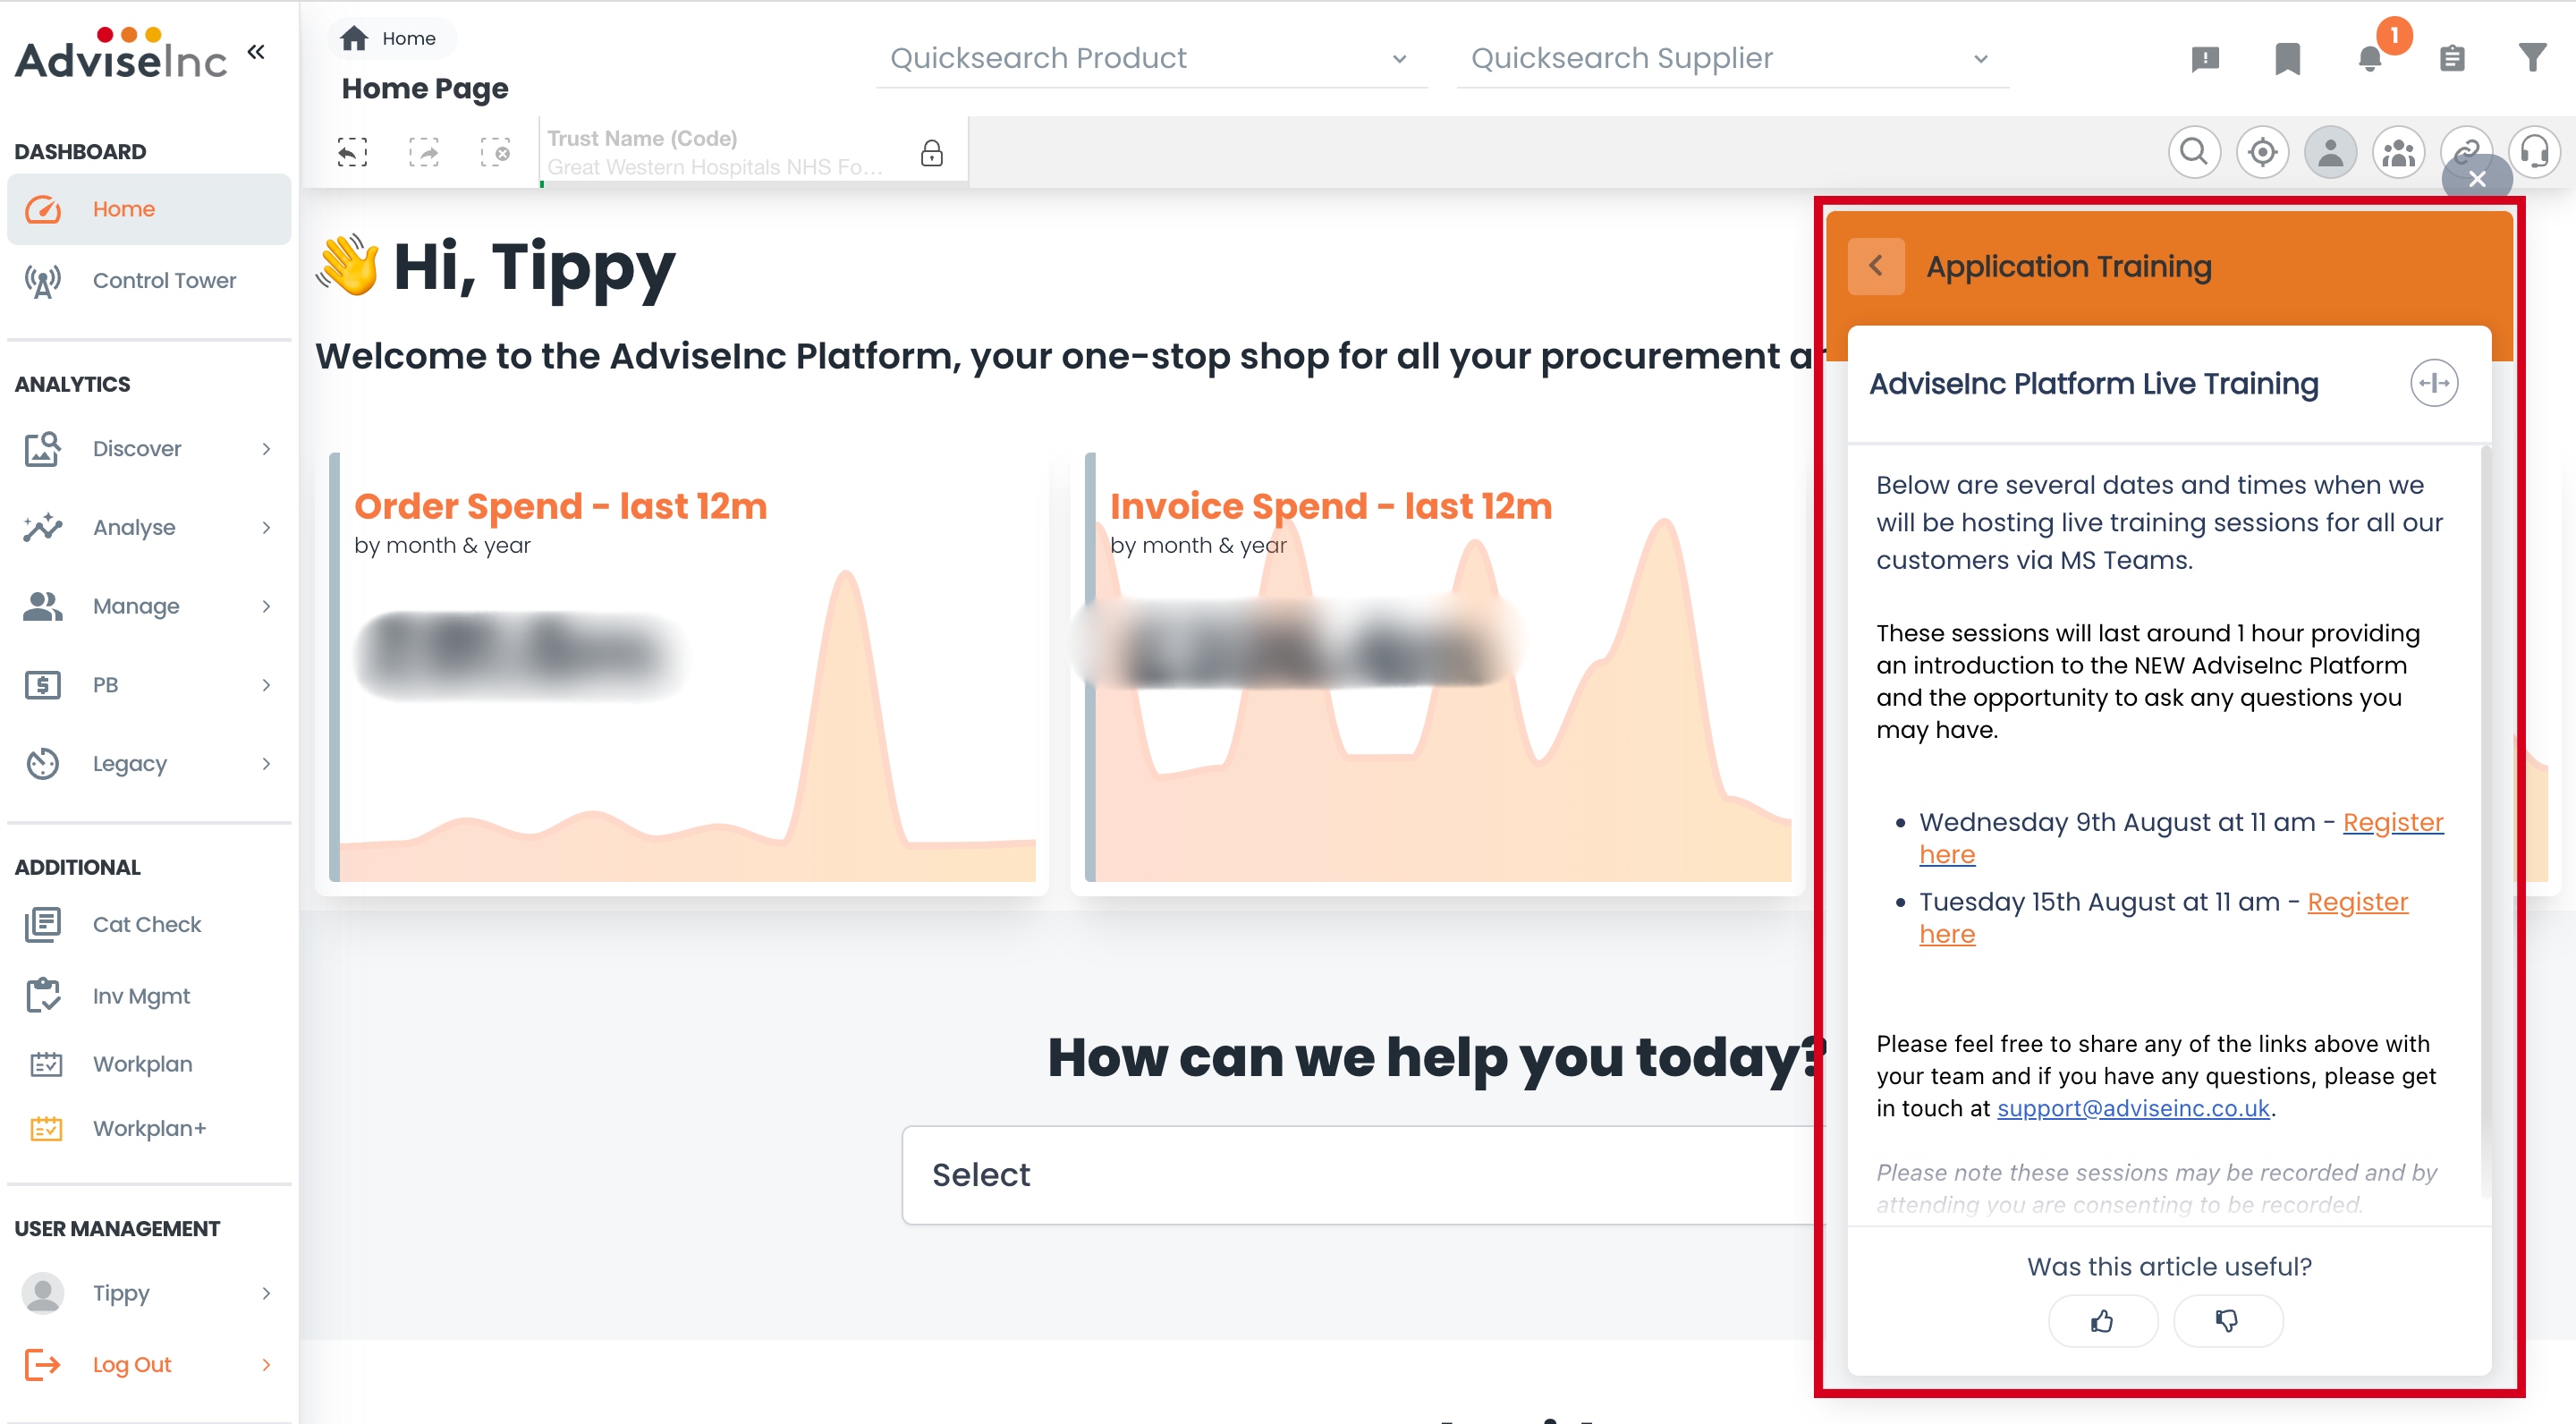Open Control Tower in sidebar

164,280
